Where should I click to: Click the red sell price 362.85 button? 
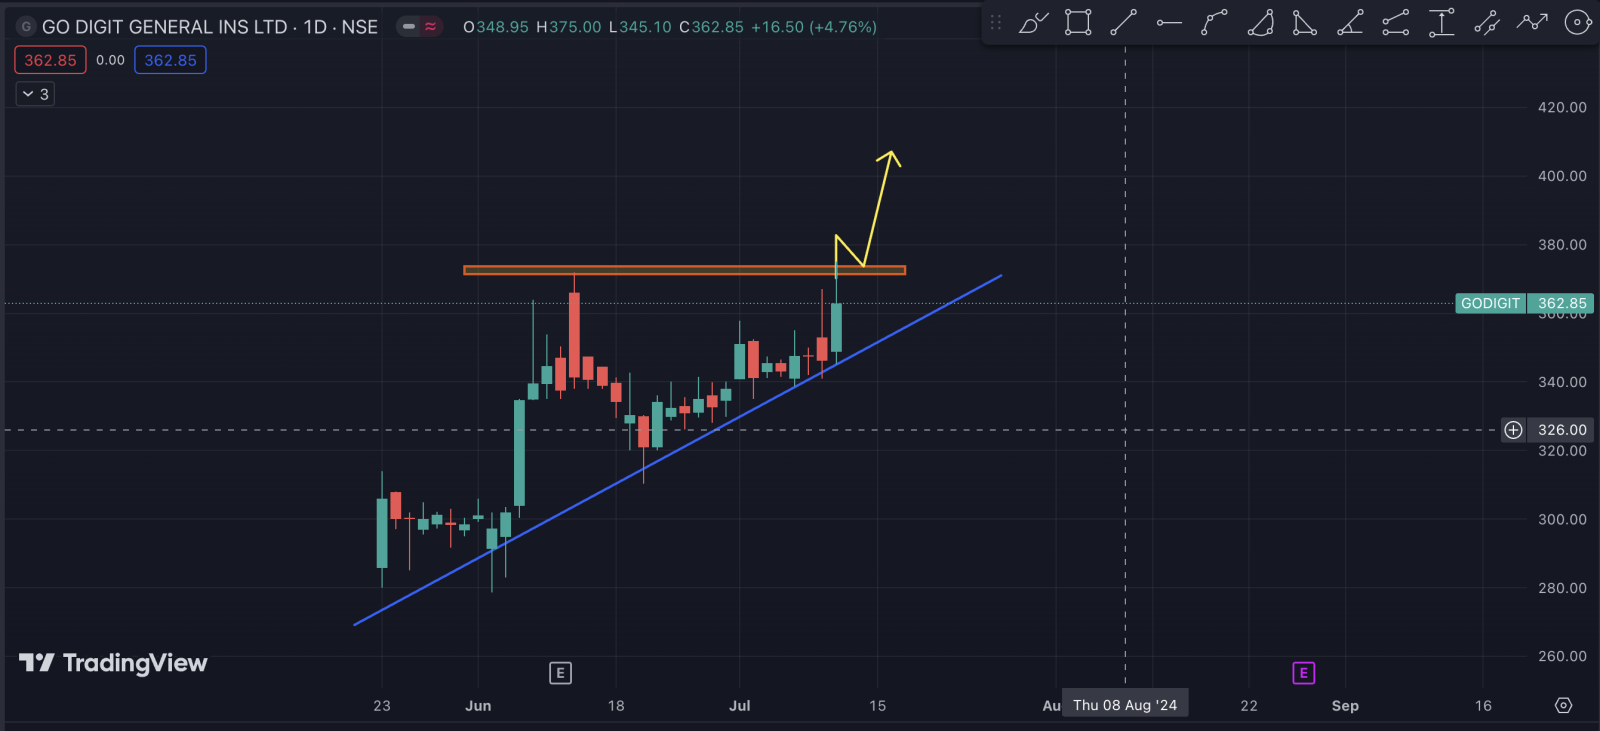50,60
